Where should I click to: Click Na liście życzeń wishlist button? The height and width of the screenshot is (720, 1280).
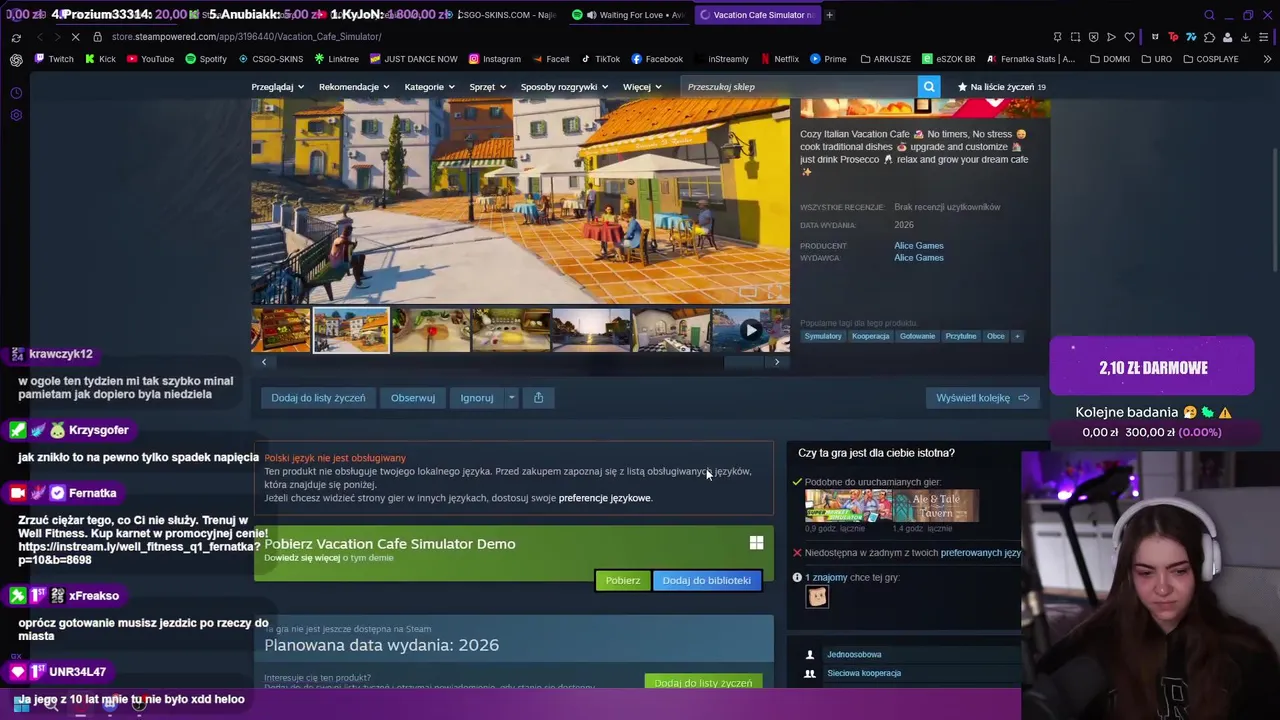tap(1001, 87)
